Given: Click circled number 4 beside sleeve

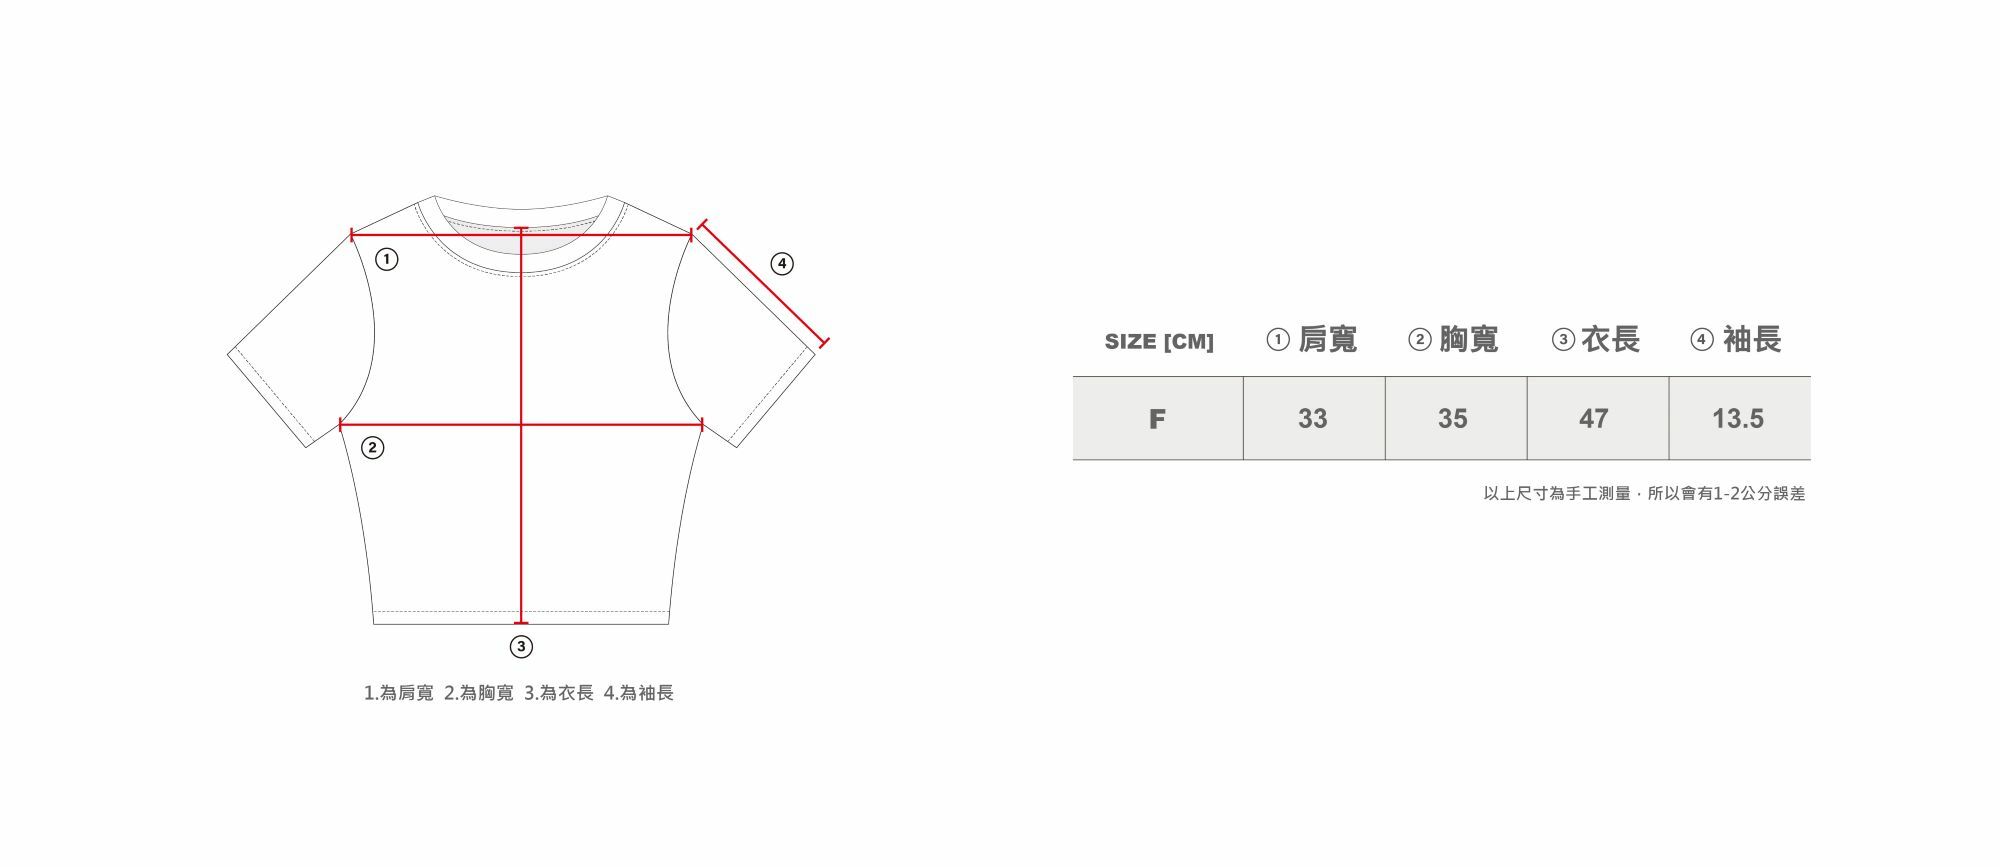Looking at the screenshot, I should pyautogui.click(x=782, y=264).
